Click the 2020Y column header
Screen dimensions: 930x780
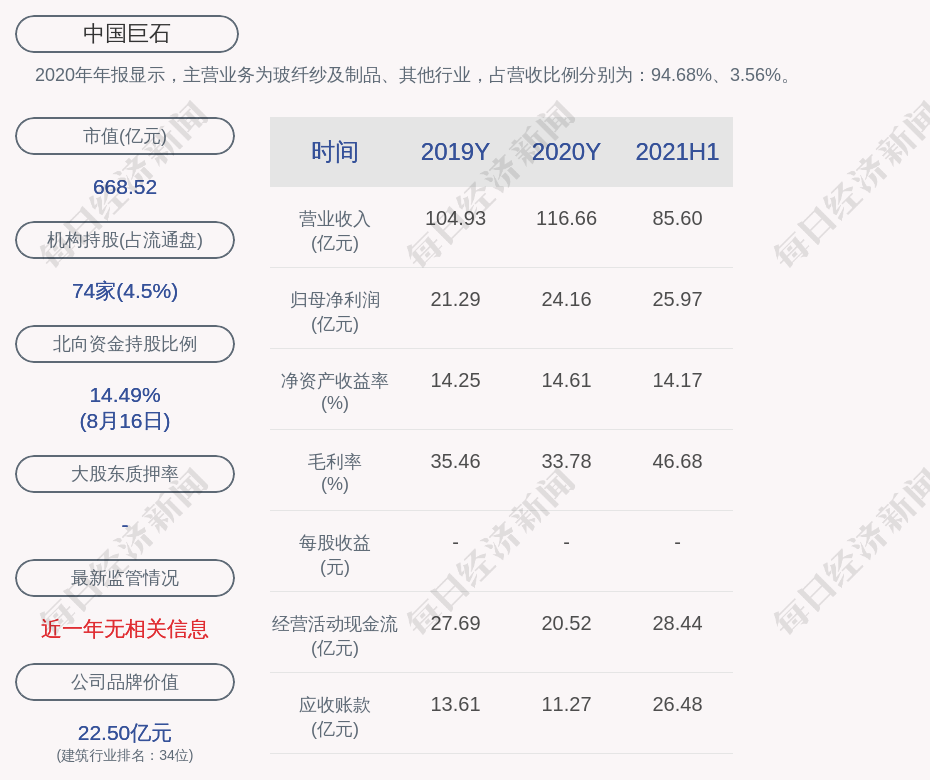[x=566, y=152]
